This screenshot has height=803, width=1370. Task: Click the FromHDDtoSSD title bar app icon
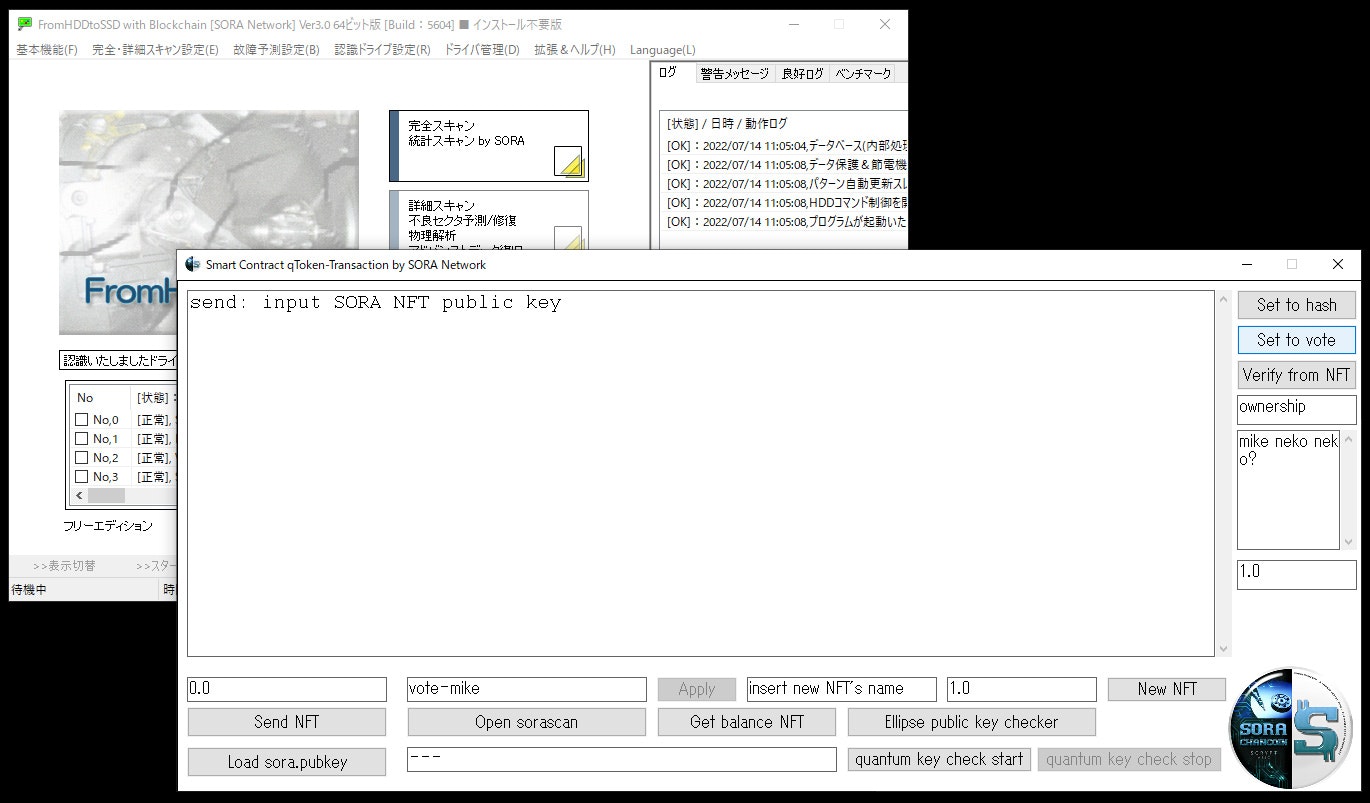point(25,24)
